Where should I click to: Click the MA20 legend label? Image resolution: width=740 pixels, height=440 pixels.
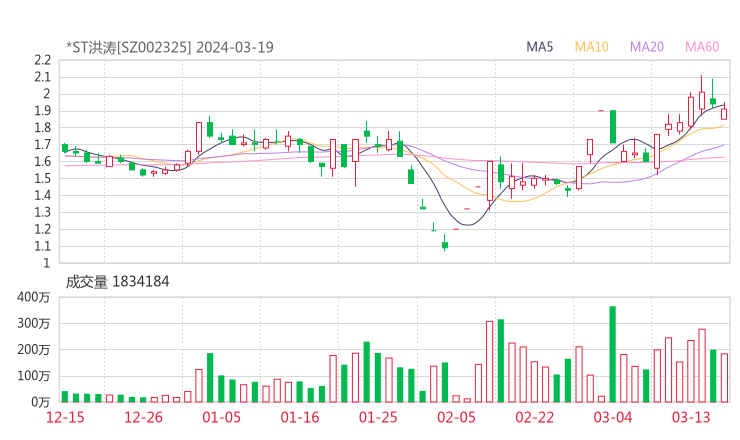647,47
